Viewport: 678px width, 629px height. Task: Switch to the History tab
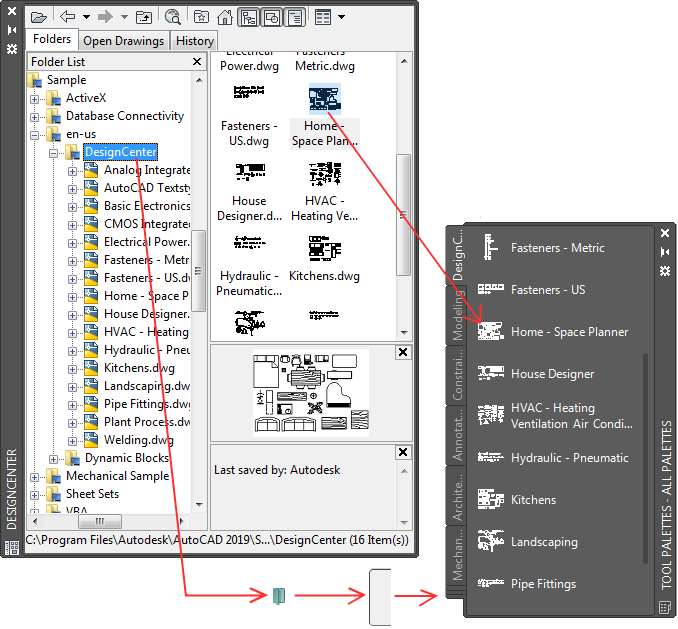pos(194,41)
